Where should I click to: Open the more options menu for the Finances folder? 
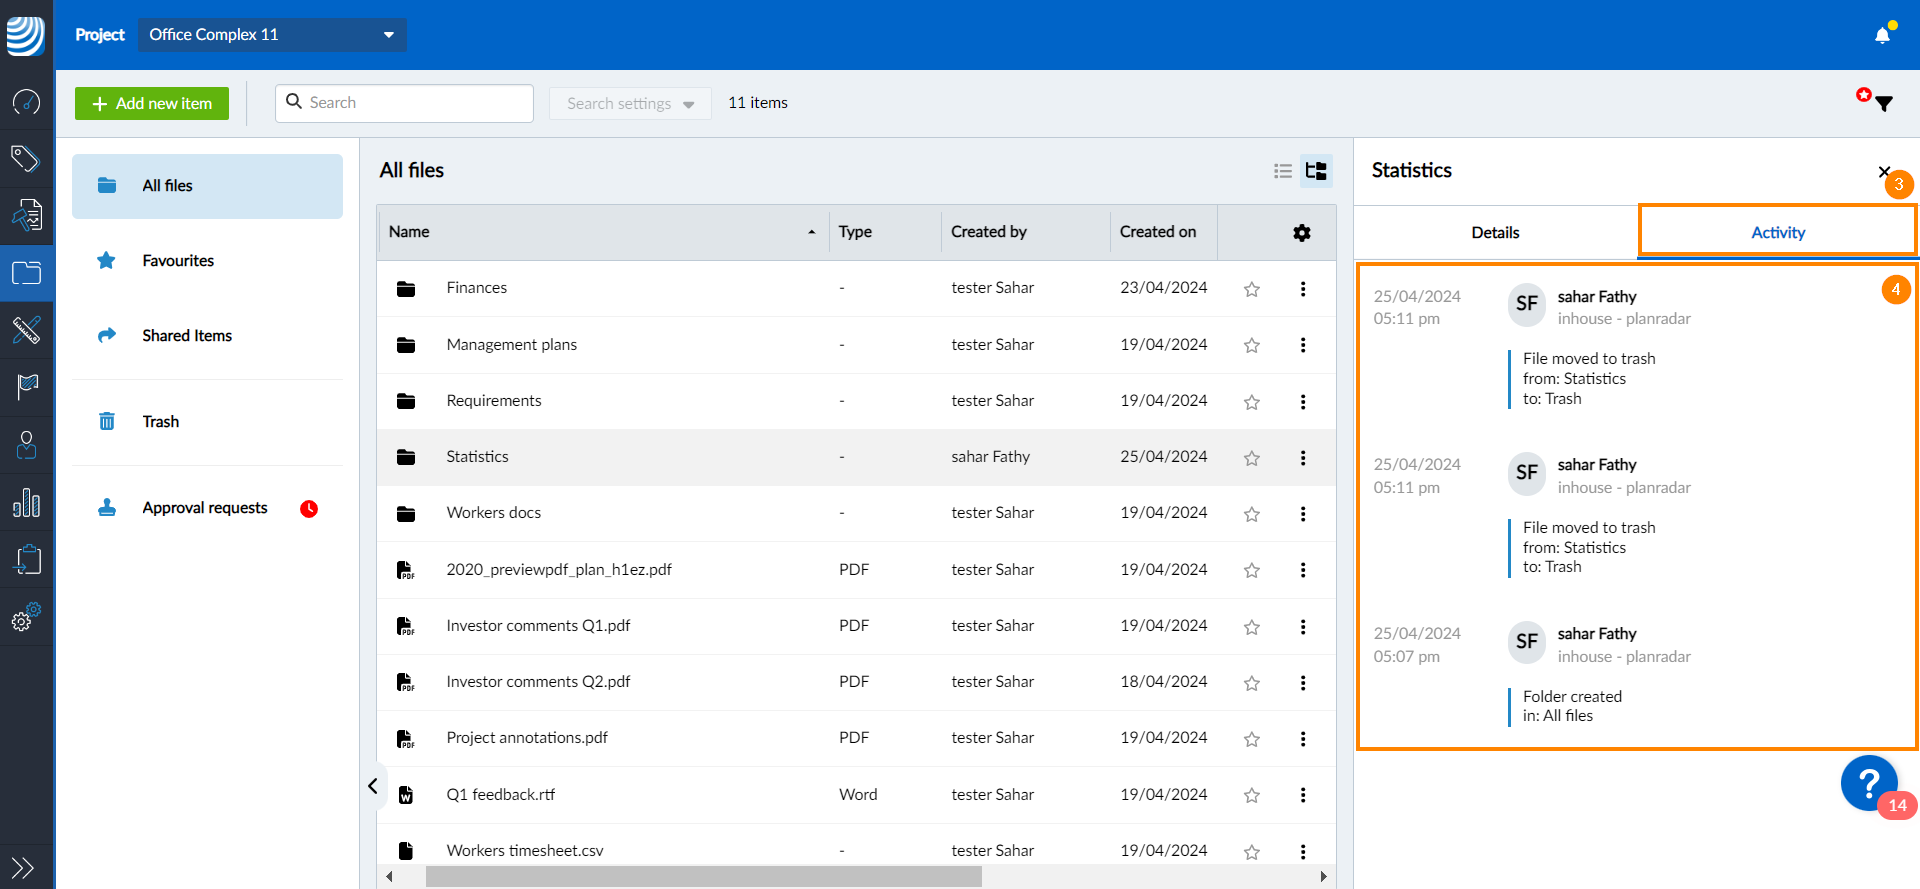tap(1302, 289)
